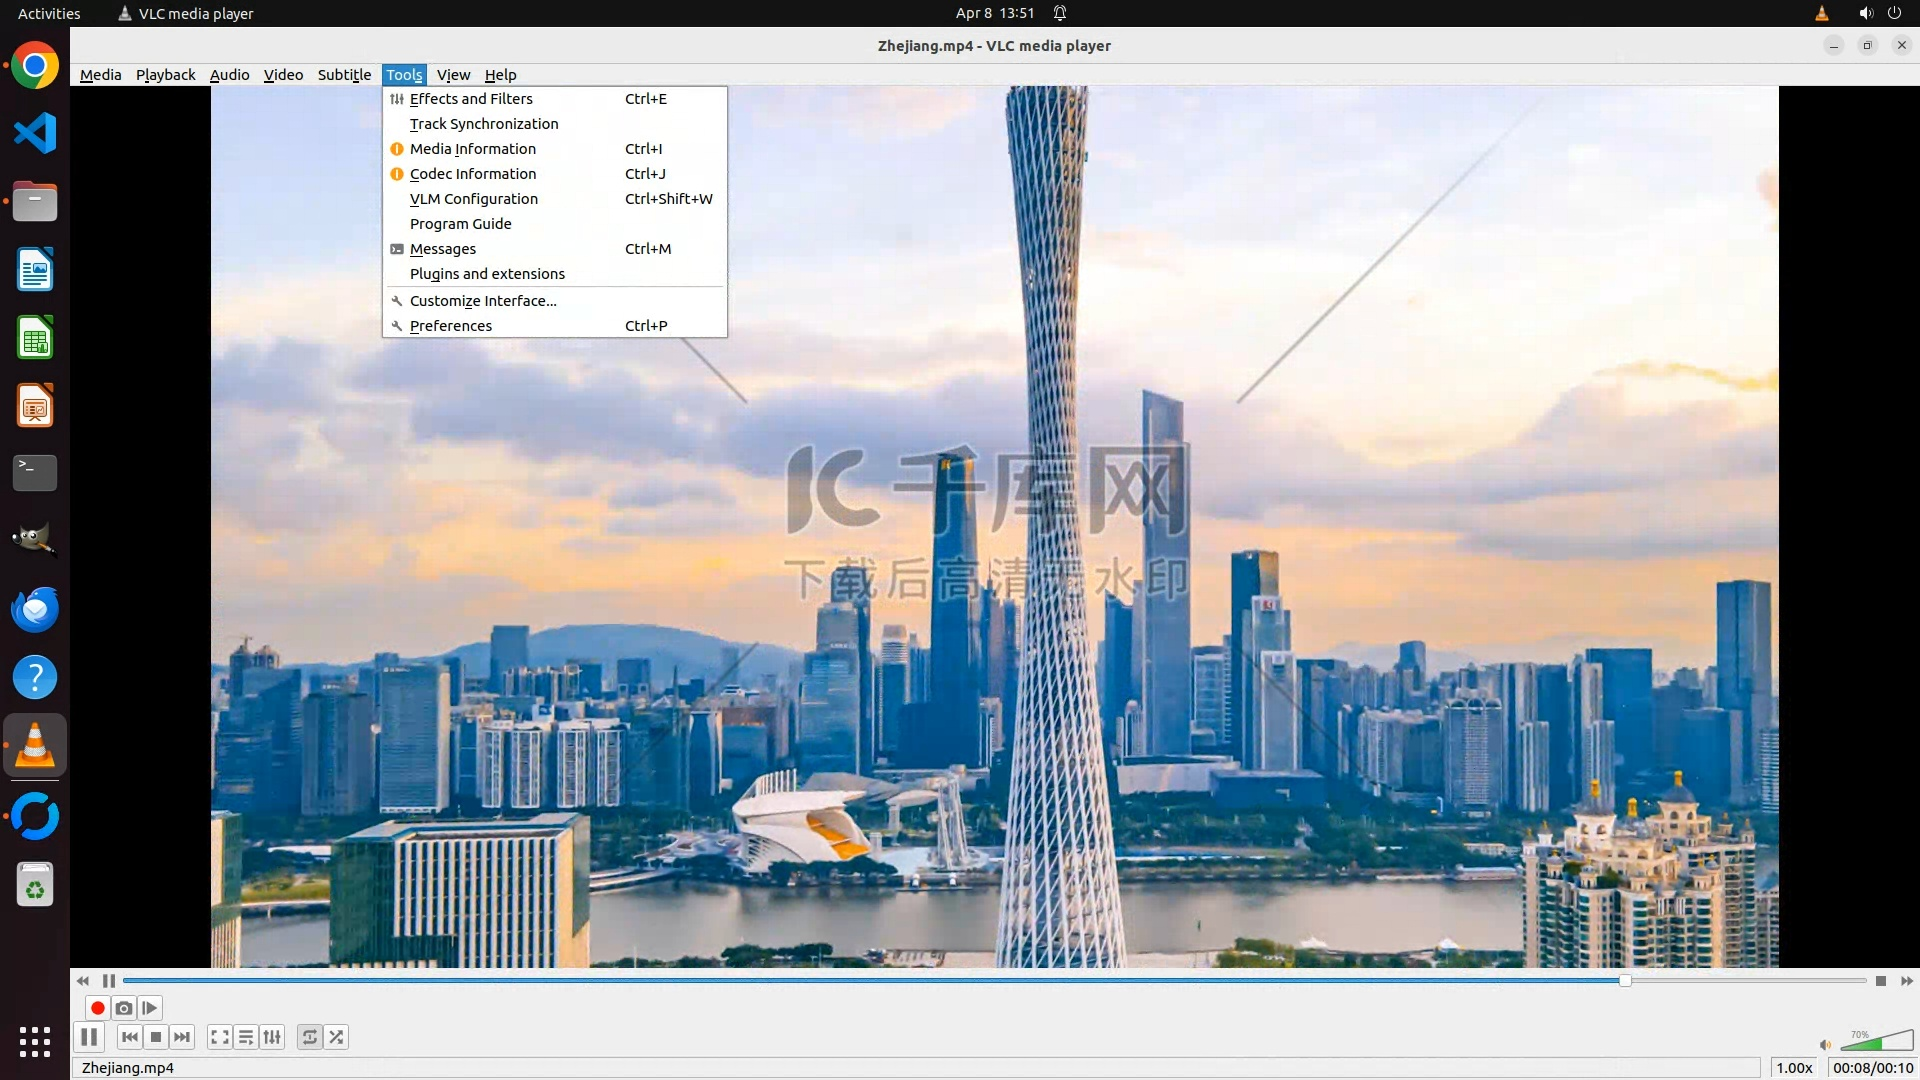The image size is (1920, 1080).
Task: Choose Preferences from Tools menu
Action: [x=451, y=326]
